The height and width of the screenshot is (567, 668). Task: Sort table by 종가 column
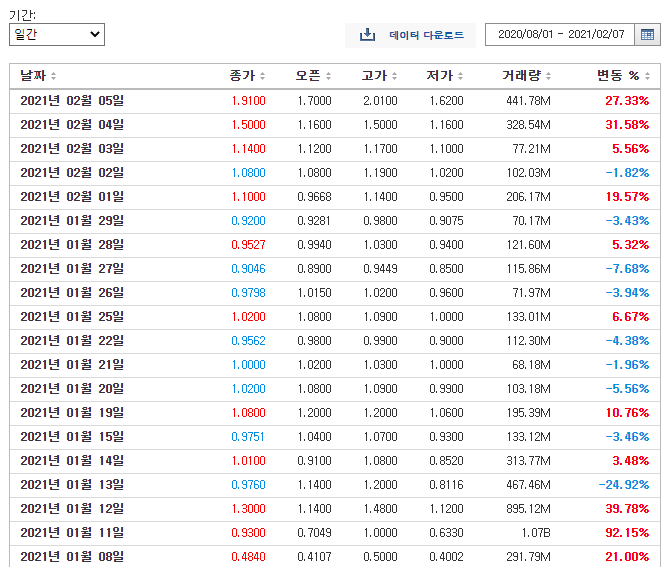tap(247, 76)
